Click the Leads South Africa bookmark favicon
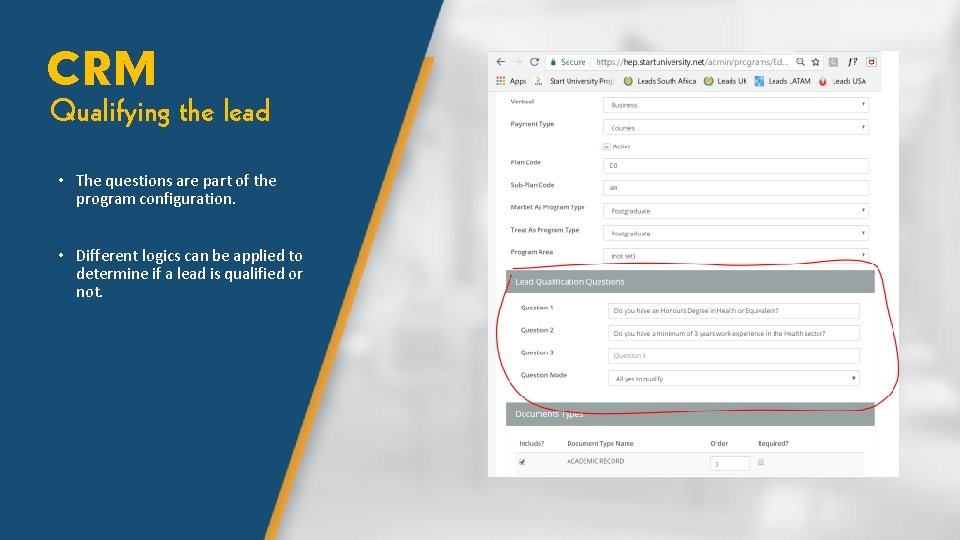The height and width of the screenshot is (540, 960). (x=628, y=81)
